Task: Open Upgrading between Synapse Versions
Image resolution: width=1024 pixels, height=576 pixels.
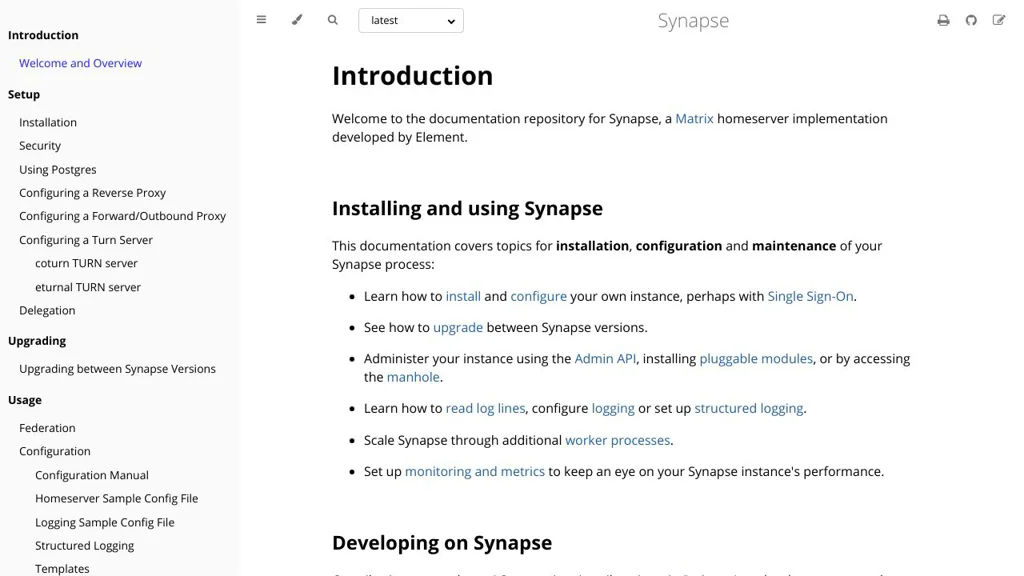Action: pos(117,369)
